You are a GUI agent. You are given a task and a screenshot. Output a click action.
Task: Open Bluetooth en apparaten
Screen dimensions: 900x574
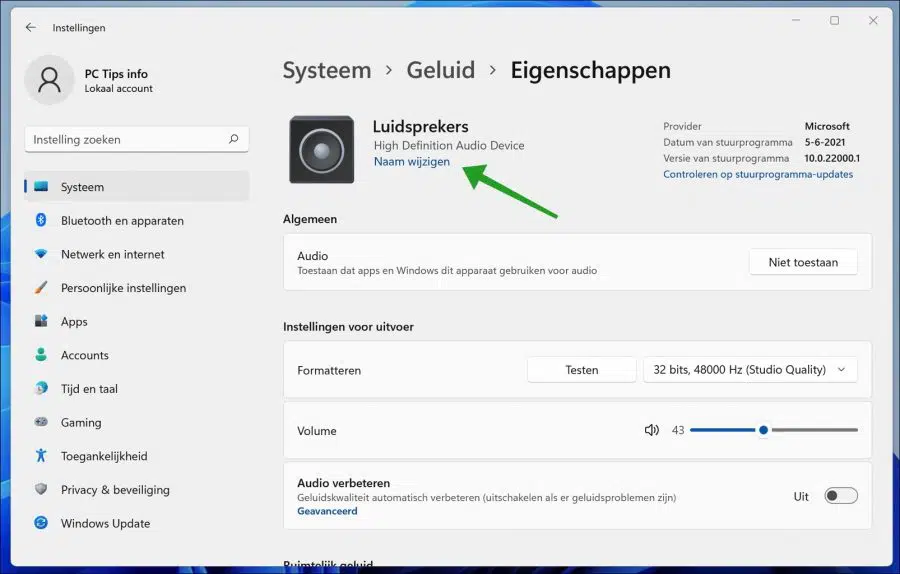137,220
